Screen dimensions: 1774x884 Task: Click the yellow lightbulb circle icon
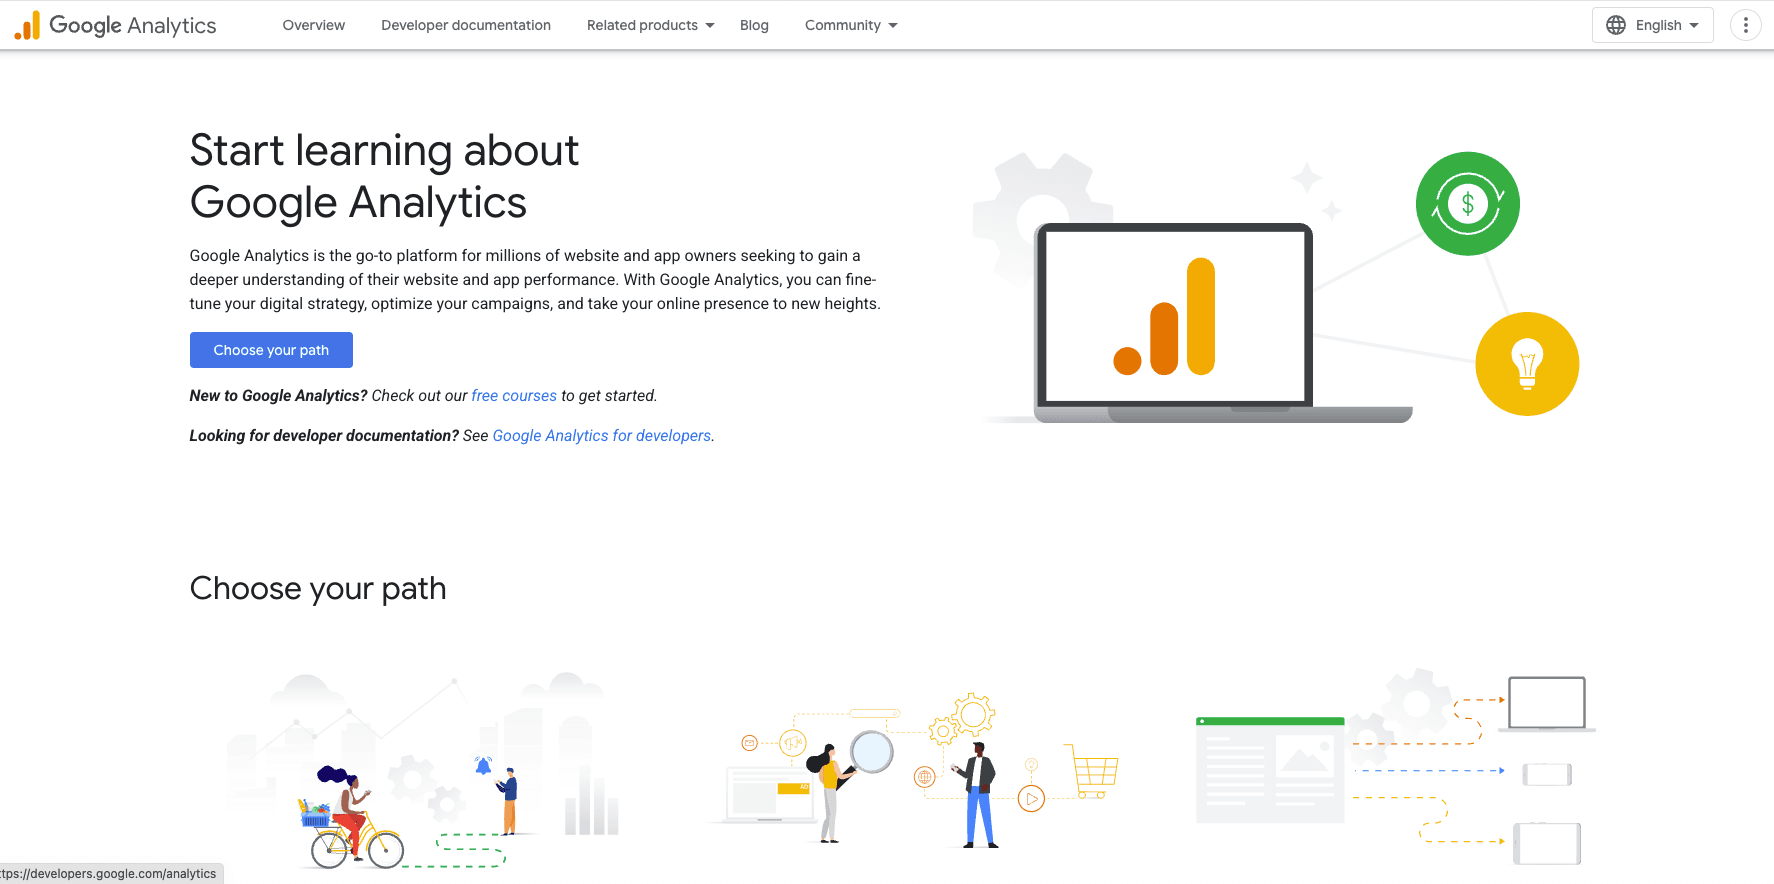coord(1527,364)
